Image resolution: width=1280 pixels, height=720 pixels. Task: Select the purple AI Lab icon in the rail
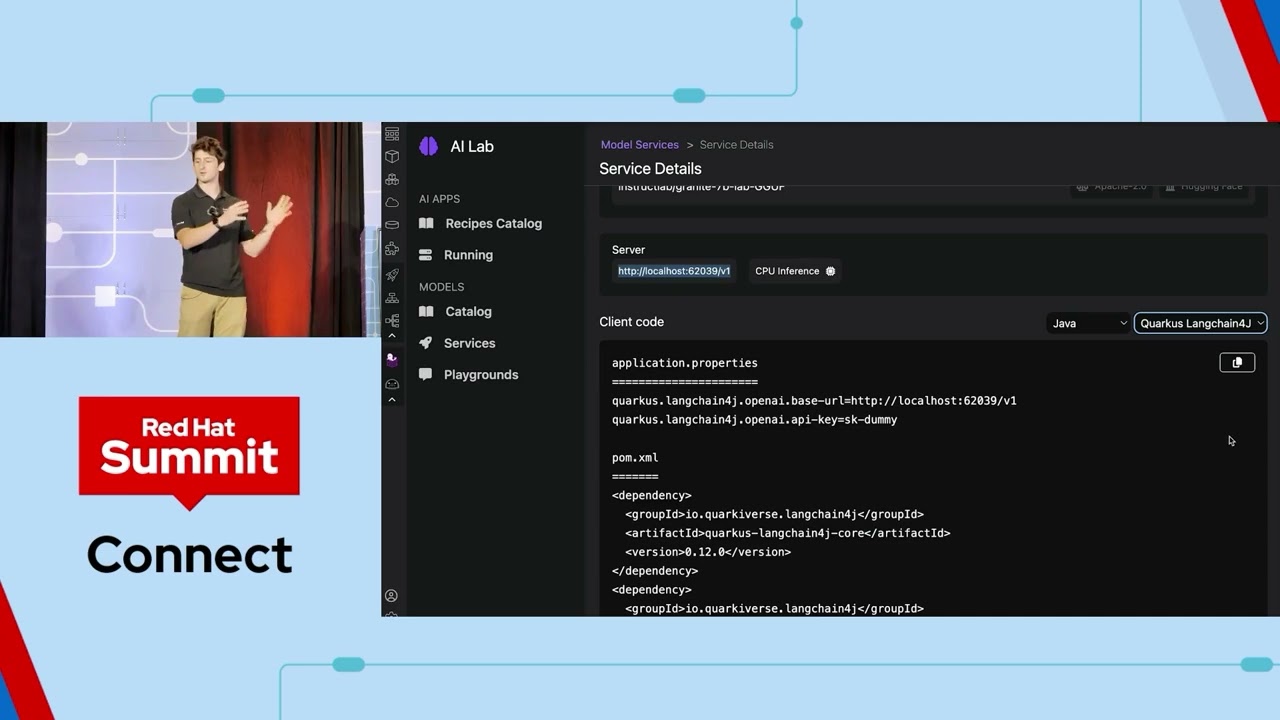pyautogui.click(x=392, y=359)
